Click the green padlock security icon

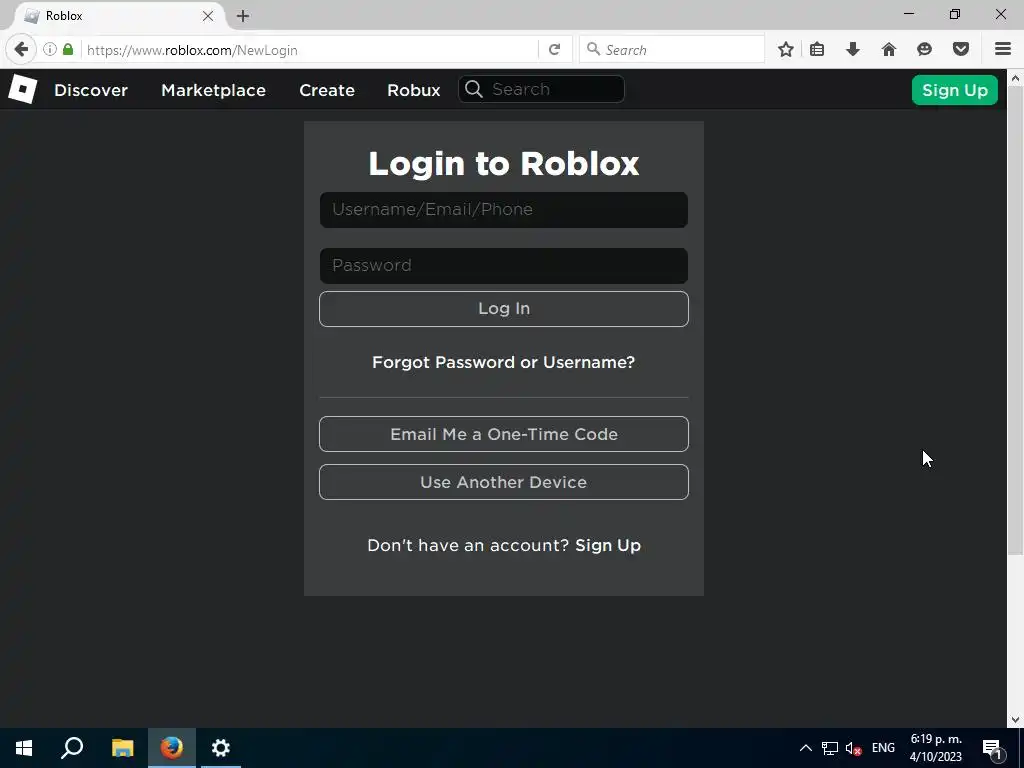click(68, 50)
